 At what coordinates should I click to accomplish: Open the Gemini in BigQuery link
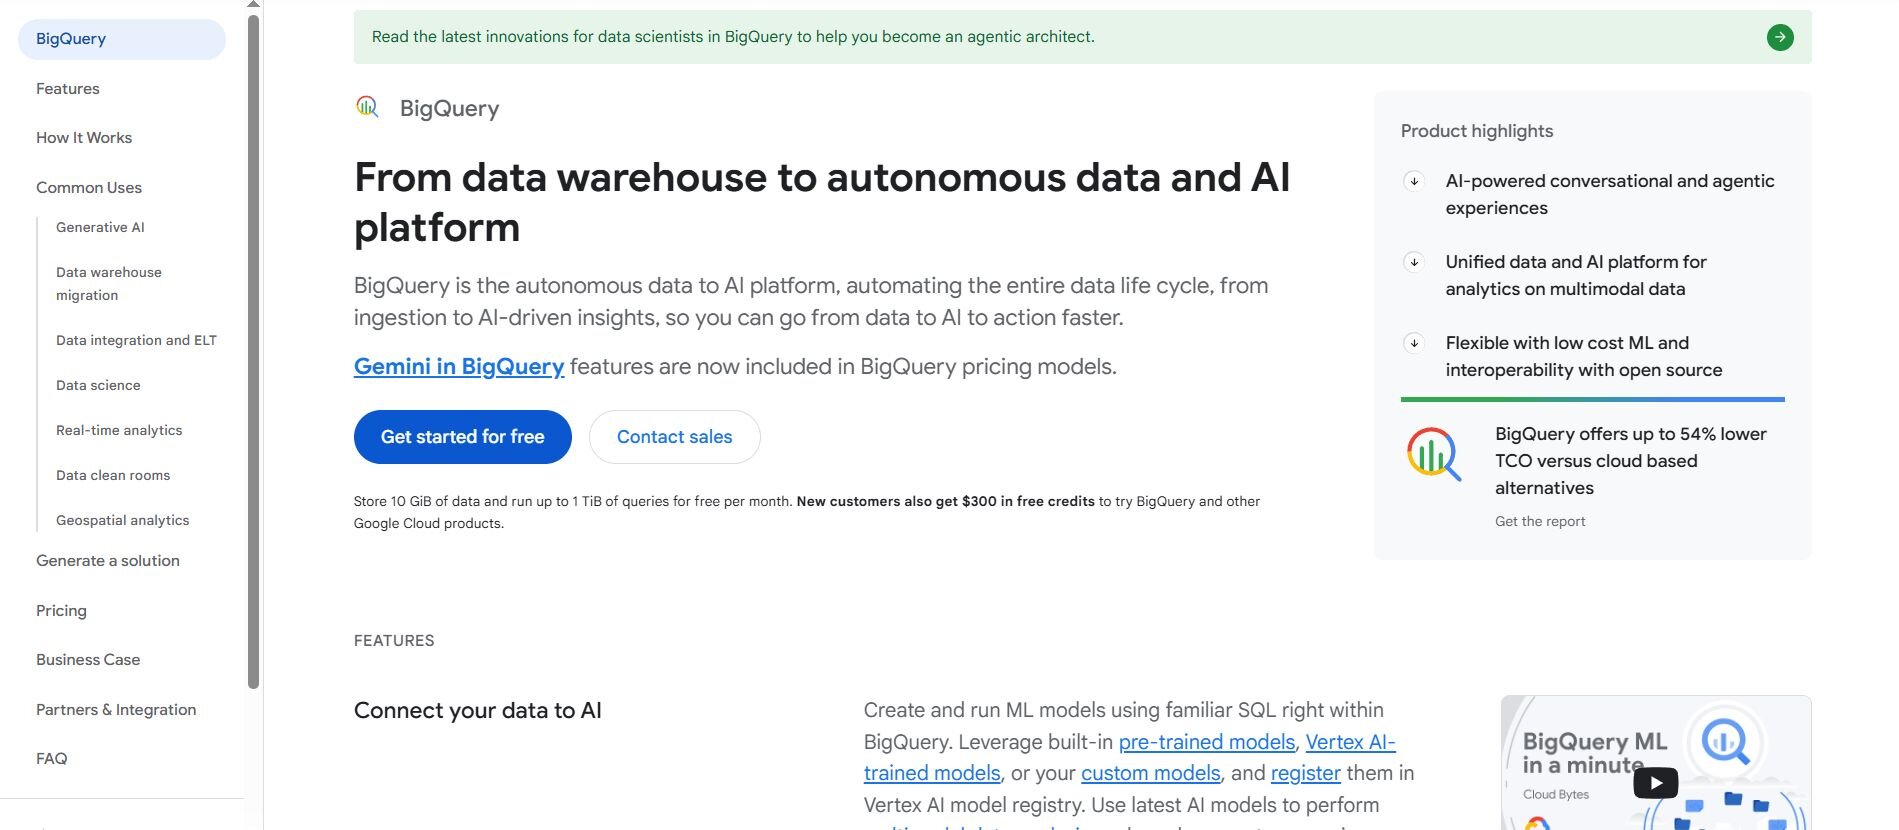(459, 367)
